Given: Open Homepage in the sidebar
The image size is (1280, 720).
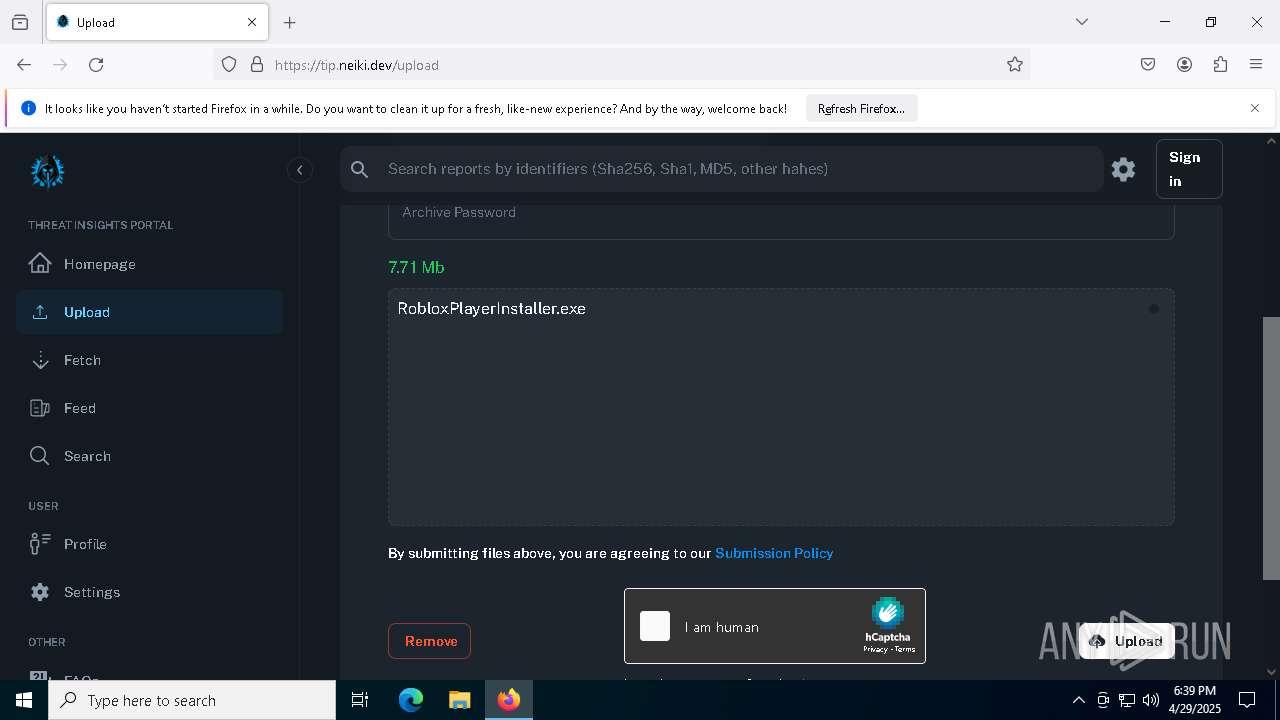Looking at the screenshot, I should [149, 264].
